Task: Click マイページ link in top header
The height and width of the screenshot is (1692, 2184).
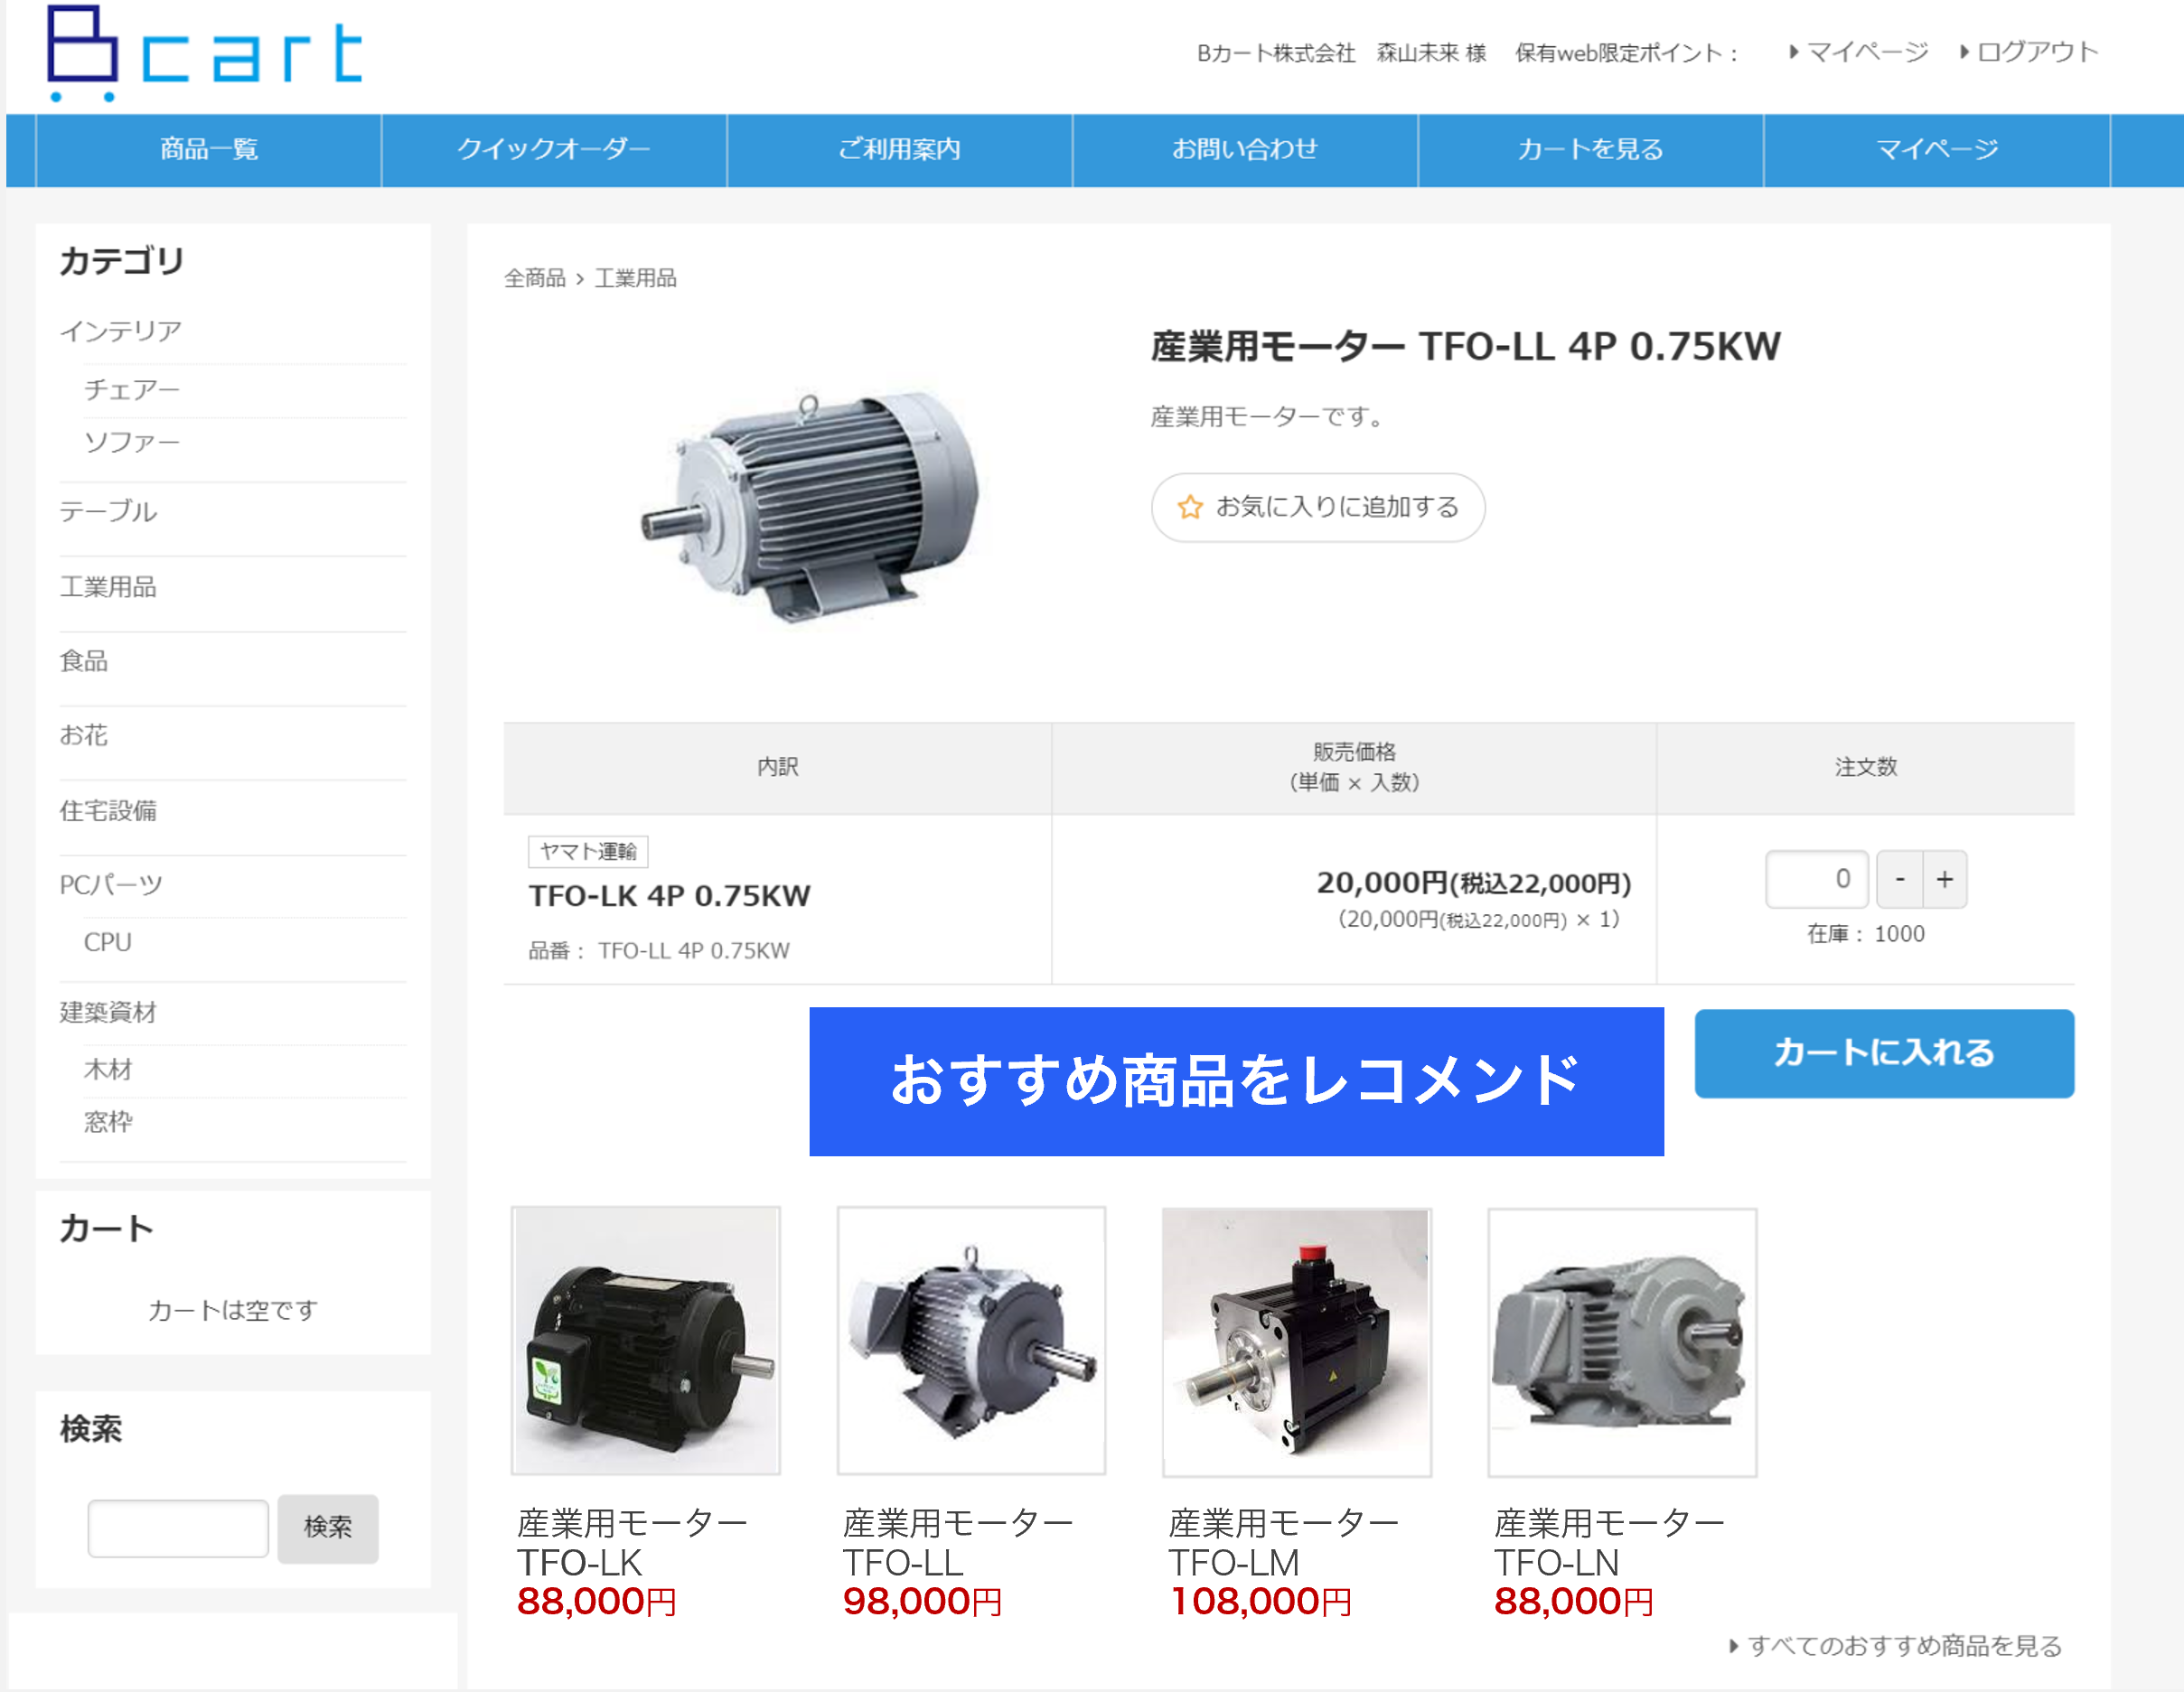Action: 1859,52
